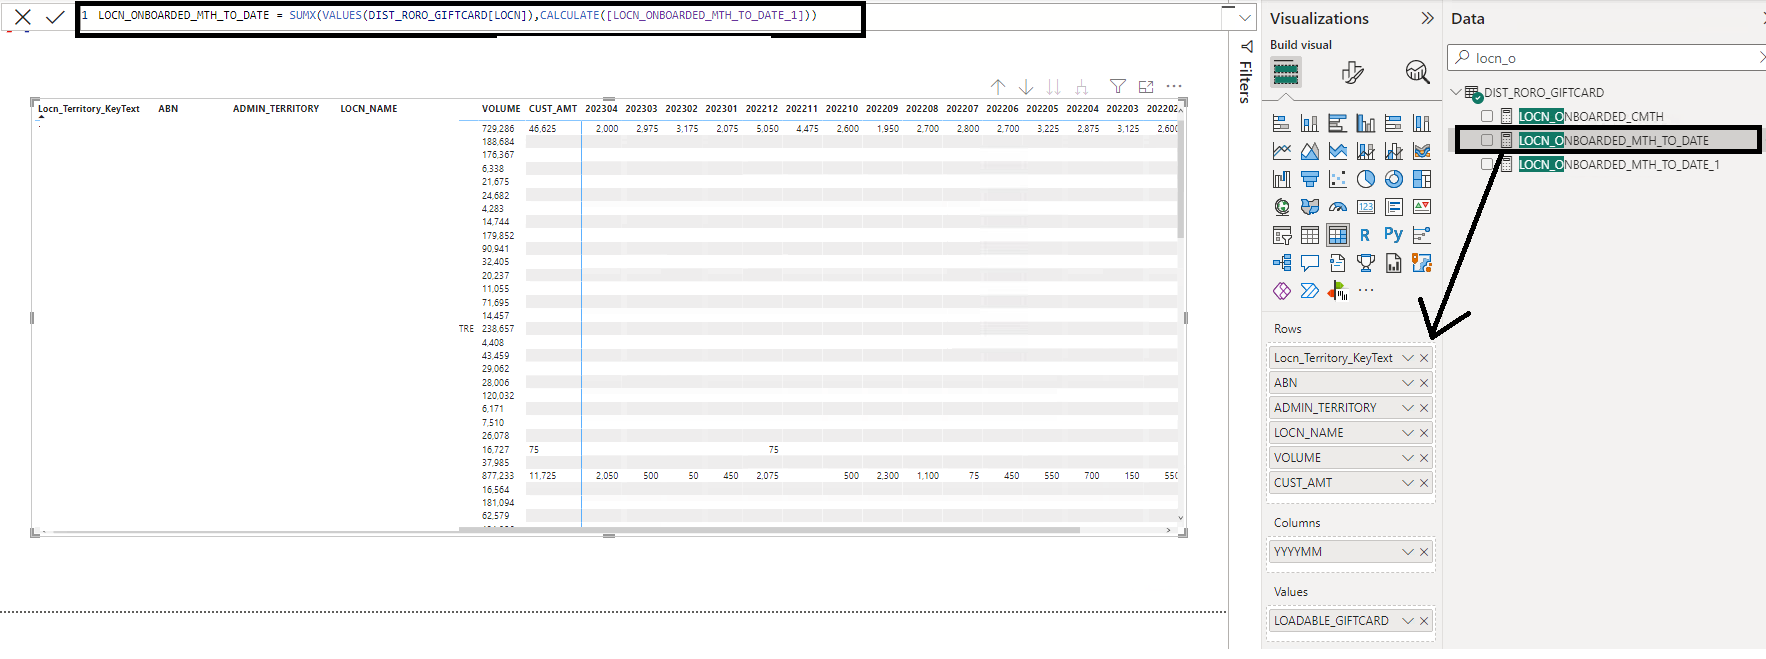Viewport: 1766px width, 659px height.
Task: Open filters on visual funnel icon
Action: click(x=1118, y=87)
